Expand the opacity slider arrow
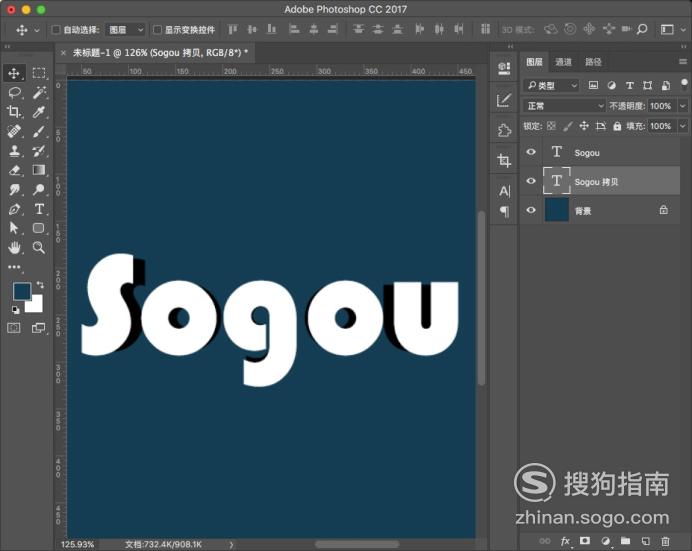The height and width of the screenshot is (551, 692). click(683, 106)
